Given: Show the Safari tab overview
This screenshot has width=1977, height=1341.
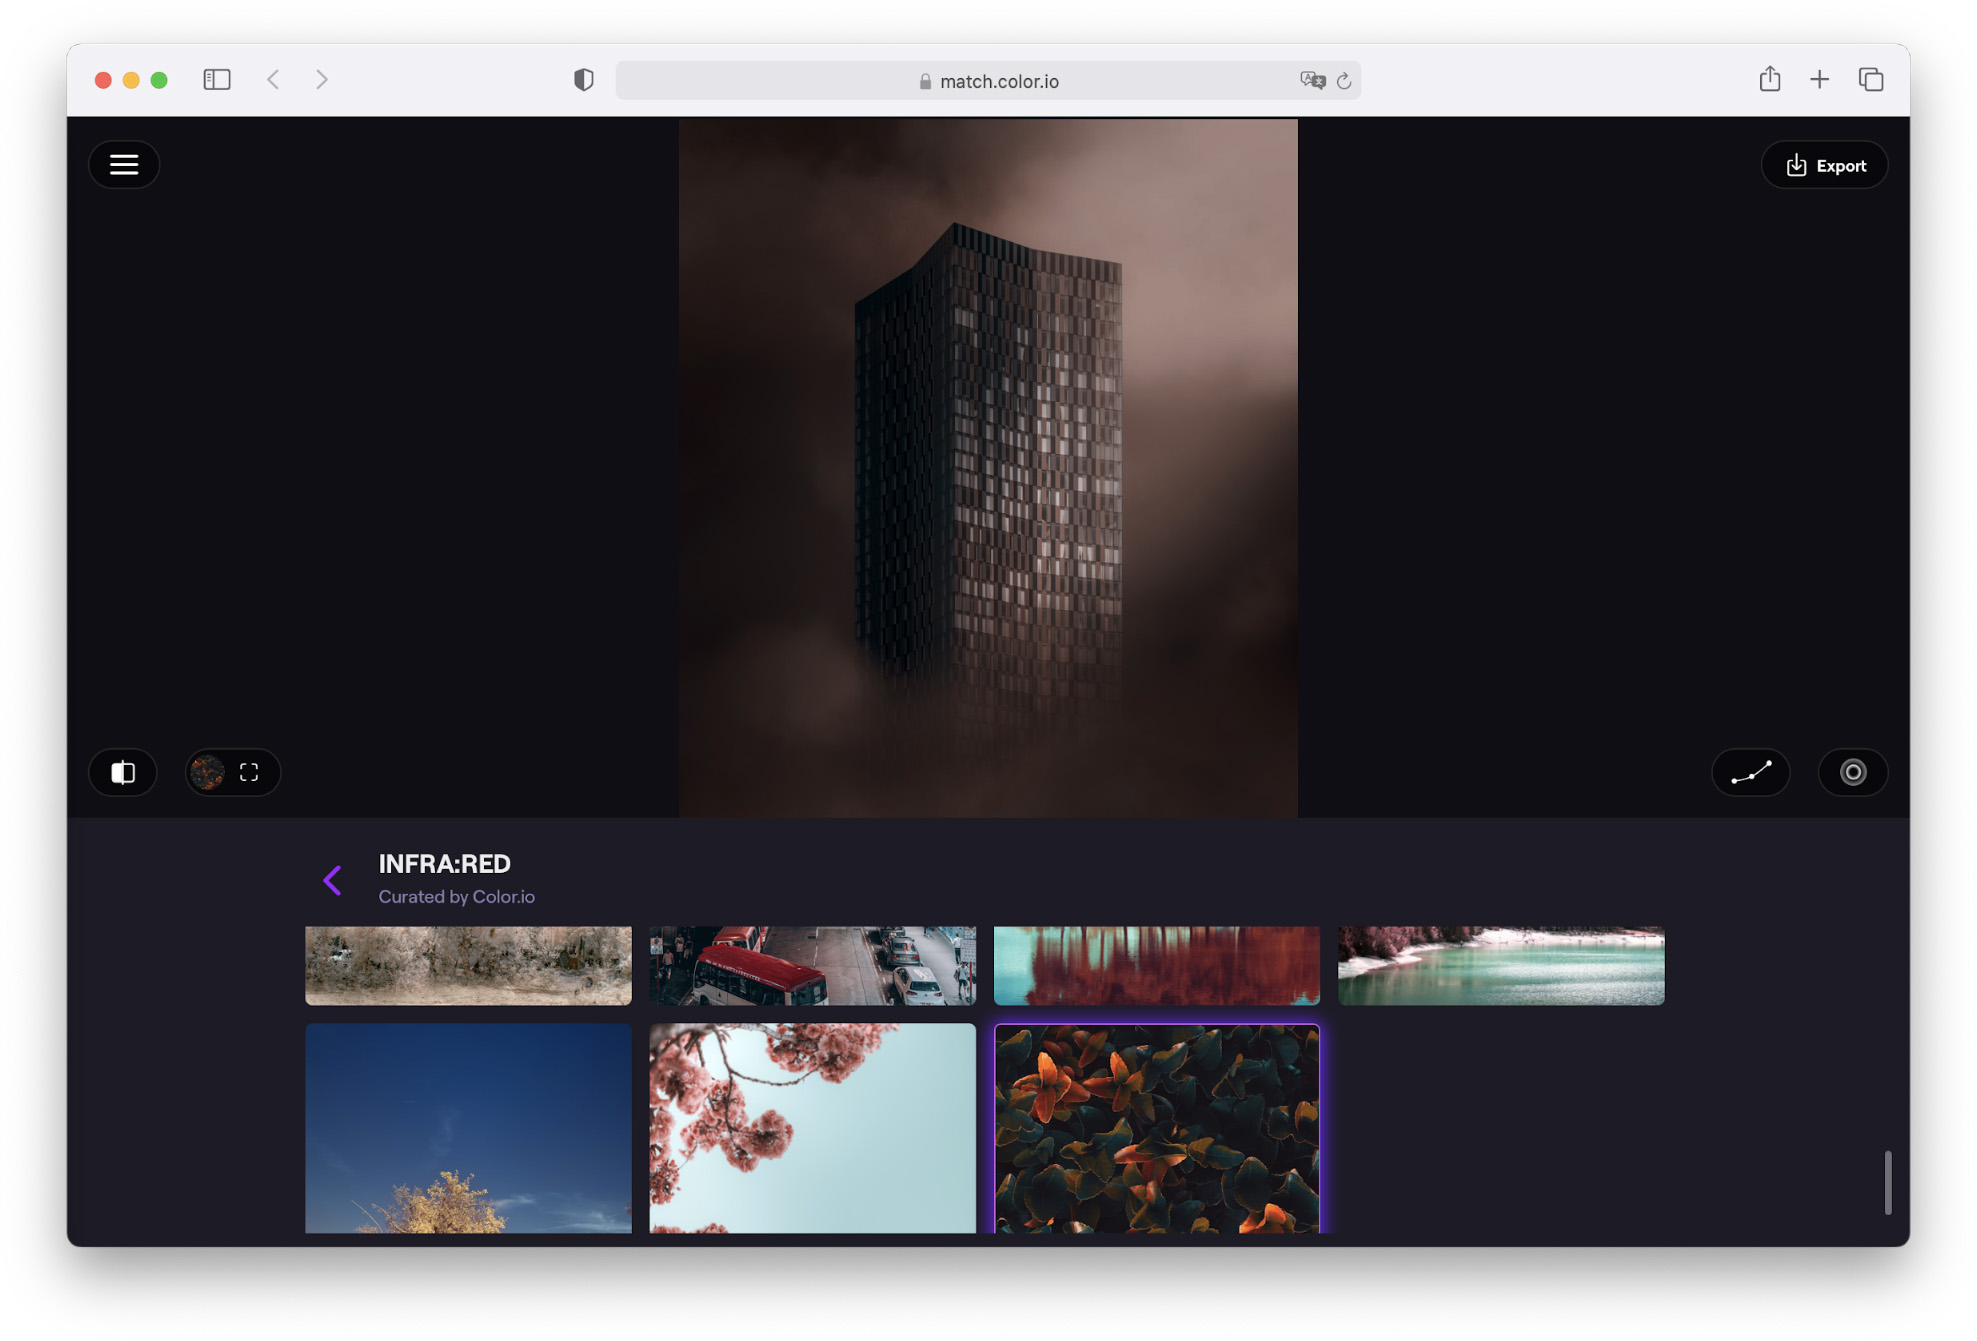Looking at the screenshot, I should point(1871,80).
